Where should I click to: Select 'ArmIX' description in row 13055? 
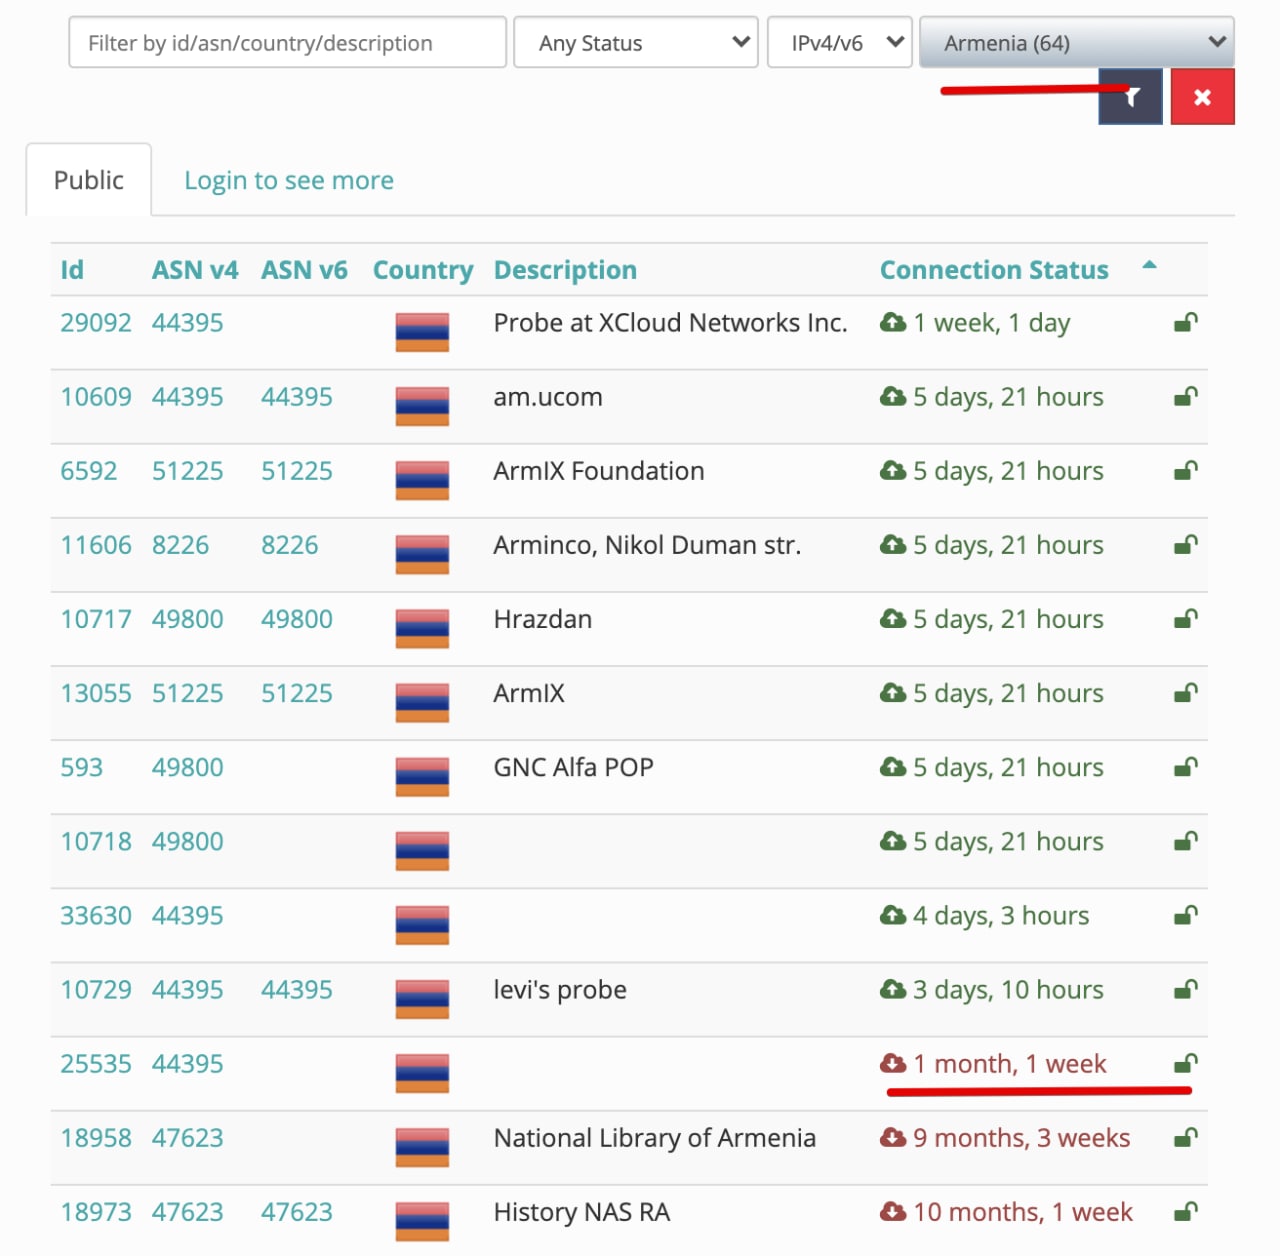[529, 693]
